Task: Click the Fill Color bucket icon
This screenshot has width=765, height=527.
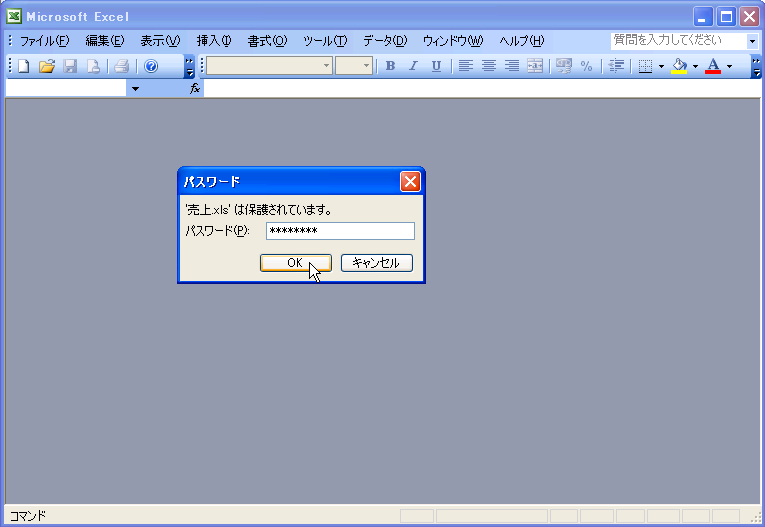Action: pyautogui.click(x=679, y=66)
